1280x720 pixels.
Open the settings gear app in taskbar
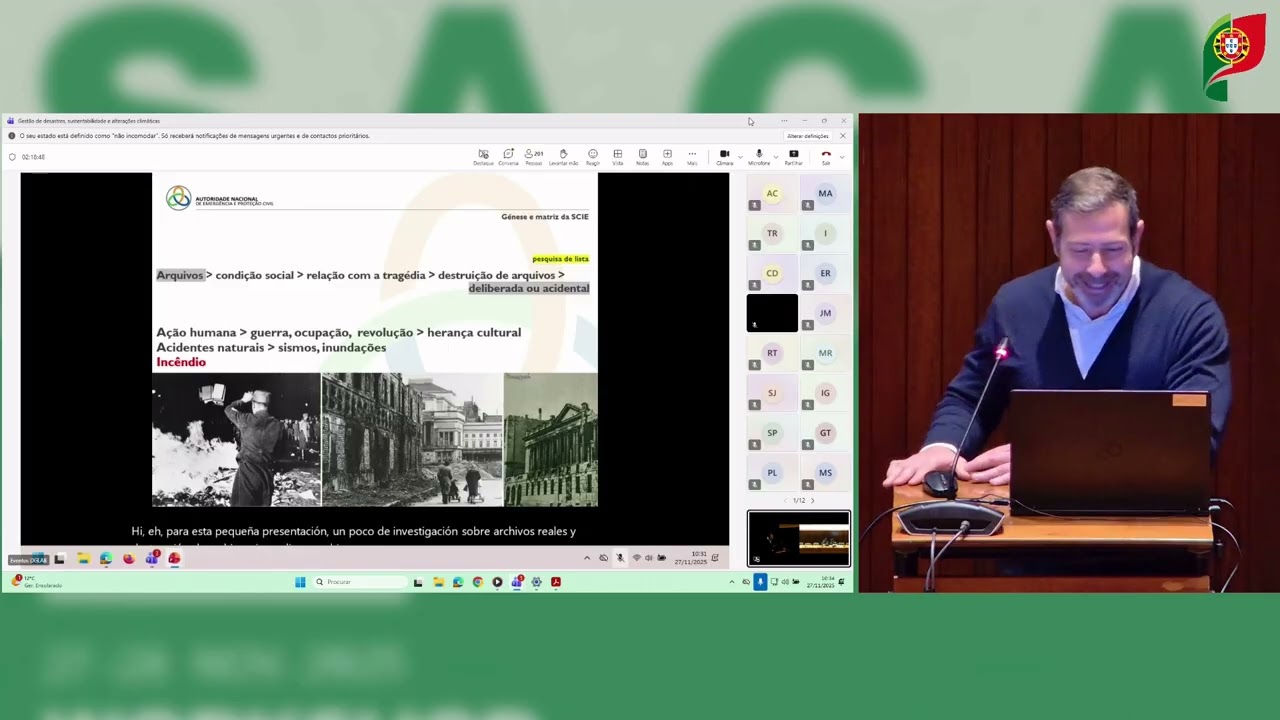tap(537, 582)
